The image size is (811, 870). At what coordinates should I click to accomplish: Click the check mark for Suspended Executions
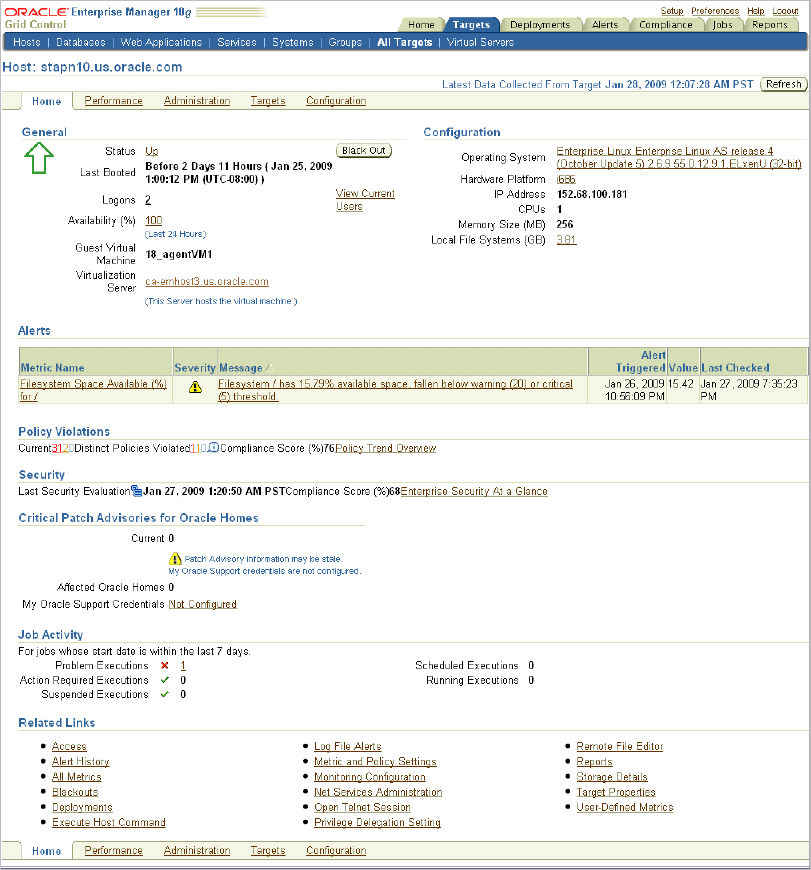(x=165, y=694)
